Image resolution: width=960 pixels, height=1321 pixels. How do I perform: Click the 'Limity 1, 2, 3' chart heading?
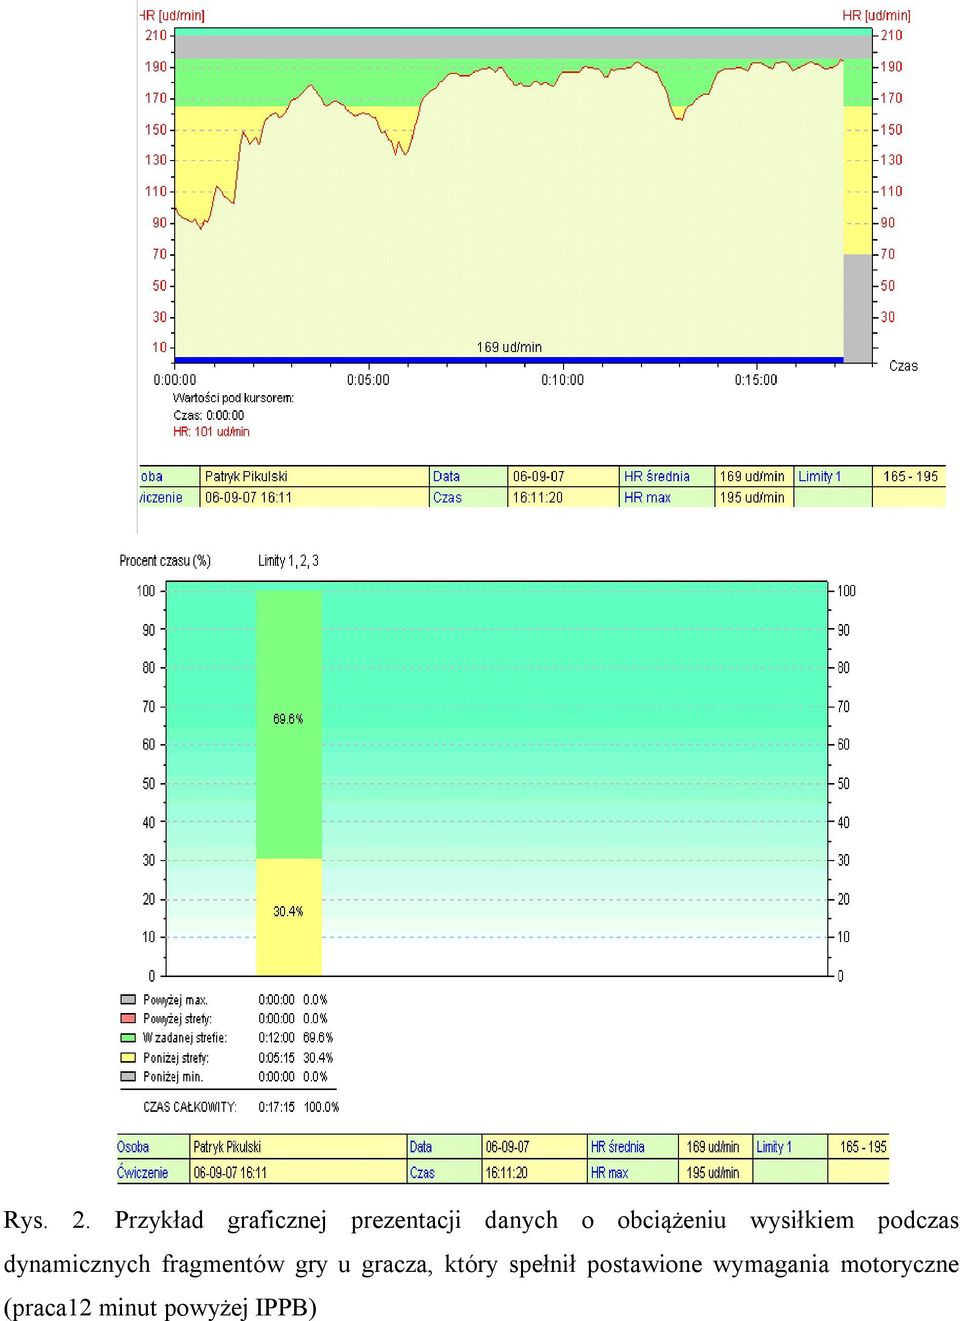tap(288, 561)
